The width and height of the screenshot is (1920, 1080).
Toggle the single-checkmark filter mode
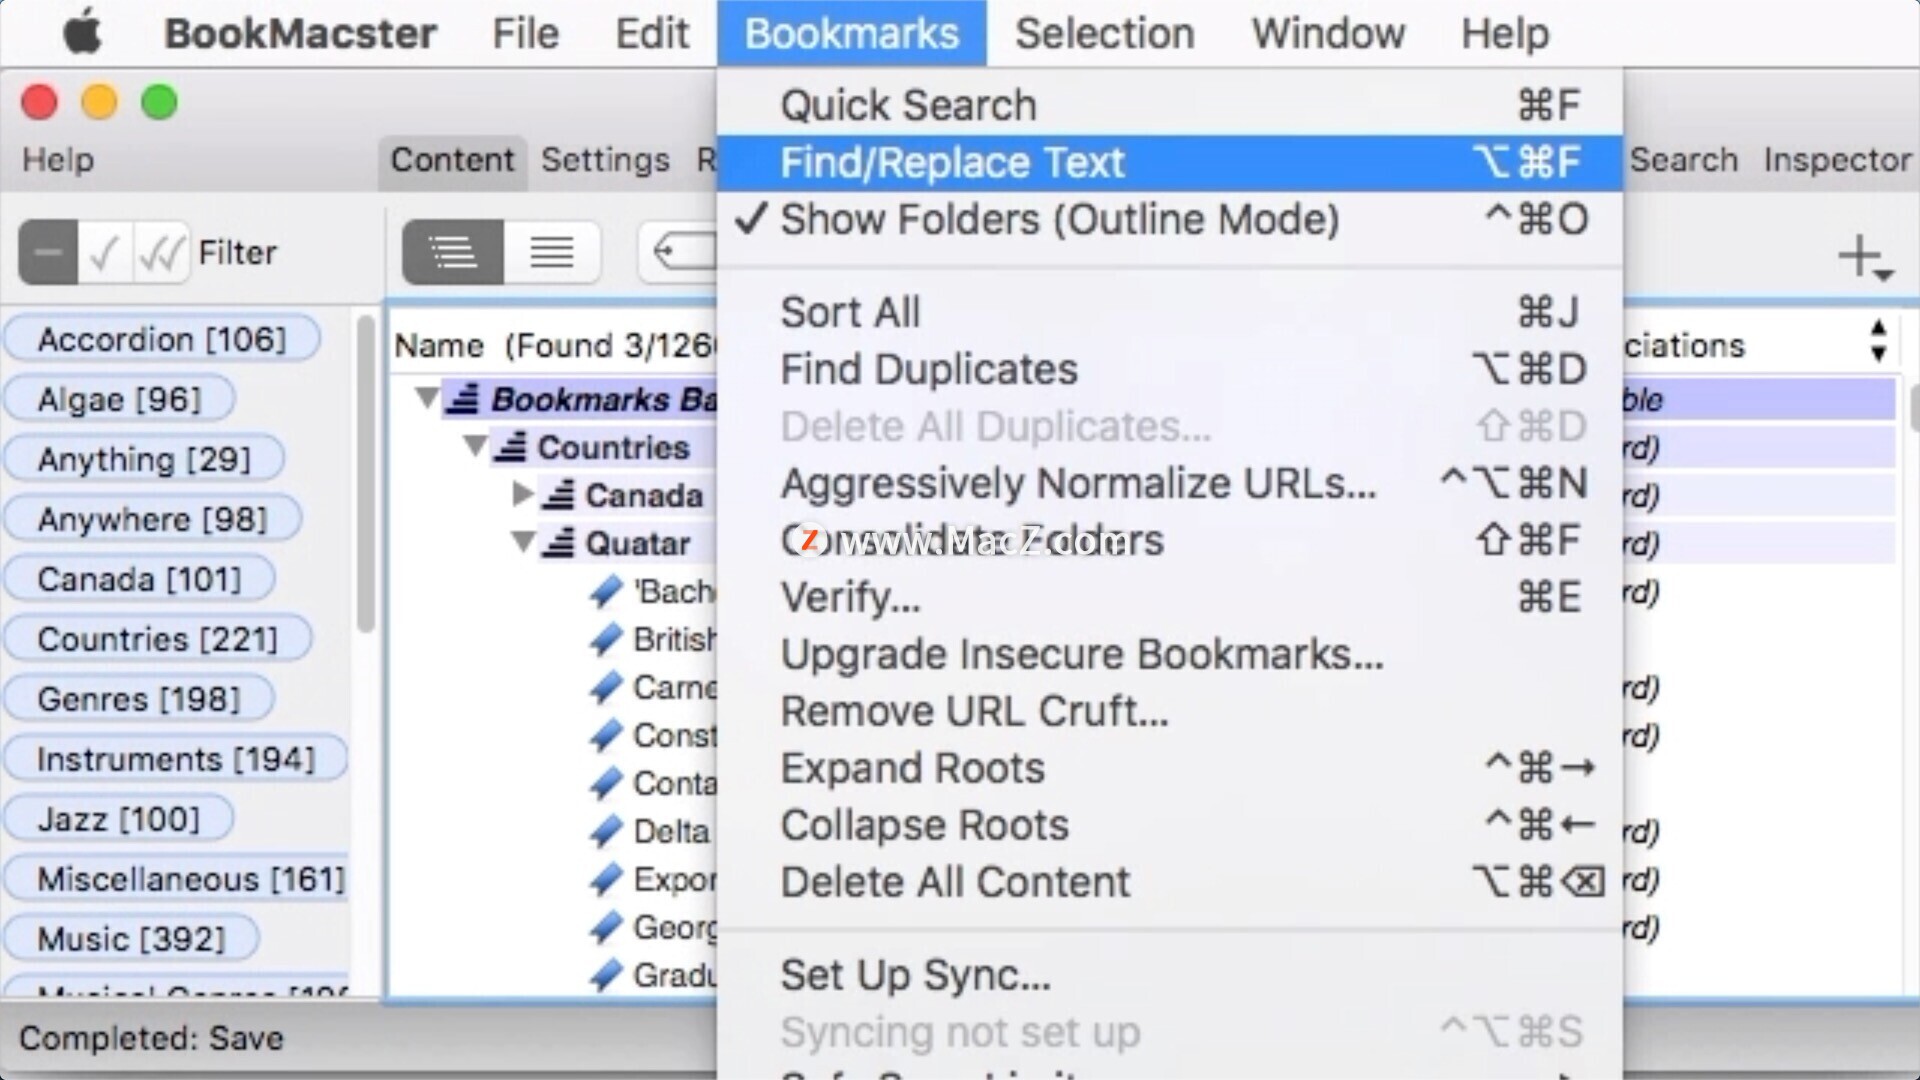[105, 253]
